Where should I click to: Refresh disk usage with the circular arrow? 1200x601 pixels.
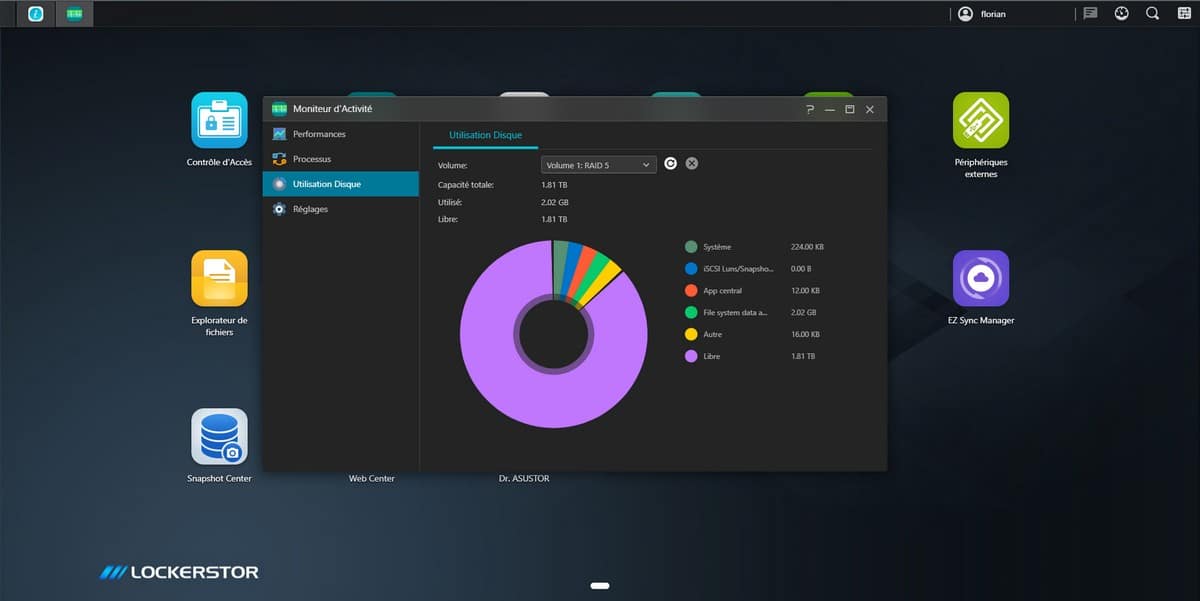point(671,164)
